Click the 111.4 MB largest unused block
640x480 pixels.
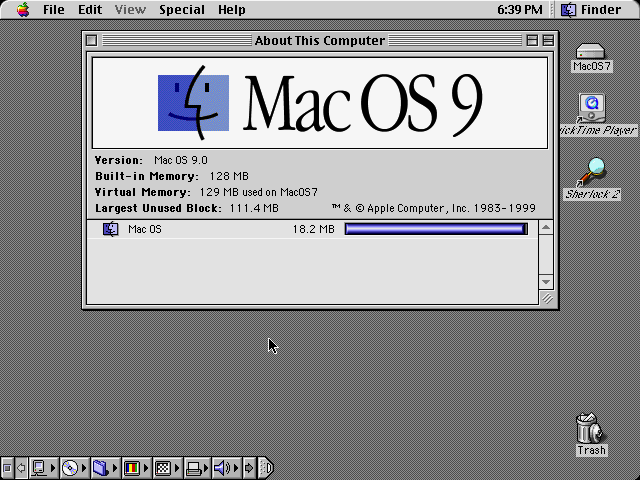pos(254,208)
